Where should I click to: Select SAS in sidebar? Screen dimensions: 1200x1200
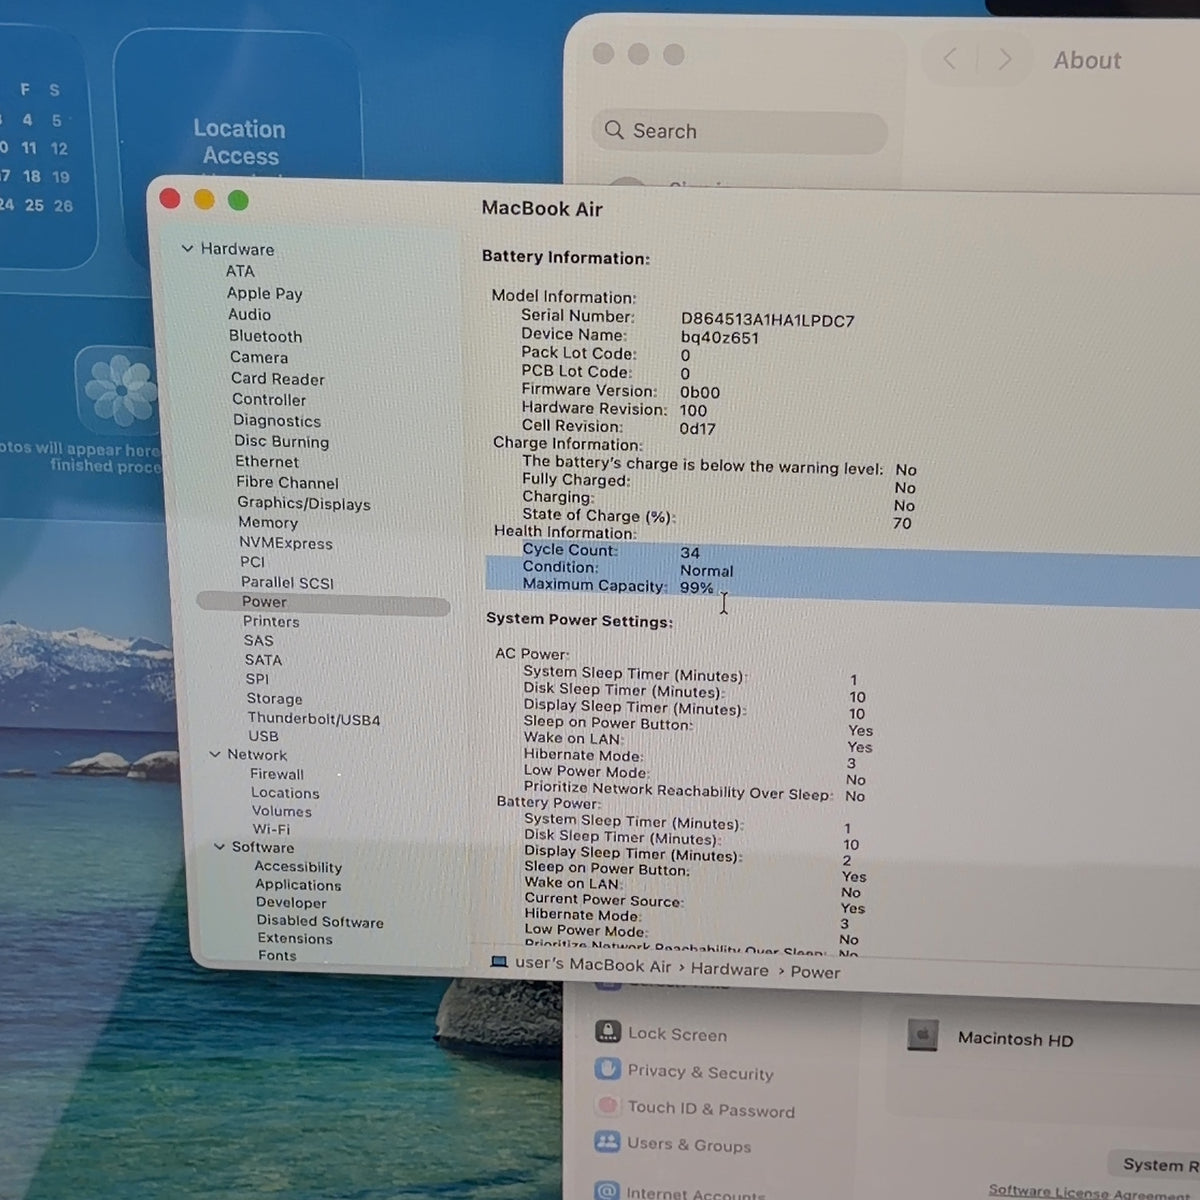click(x=258, y=640)
